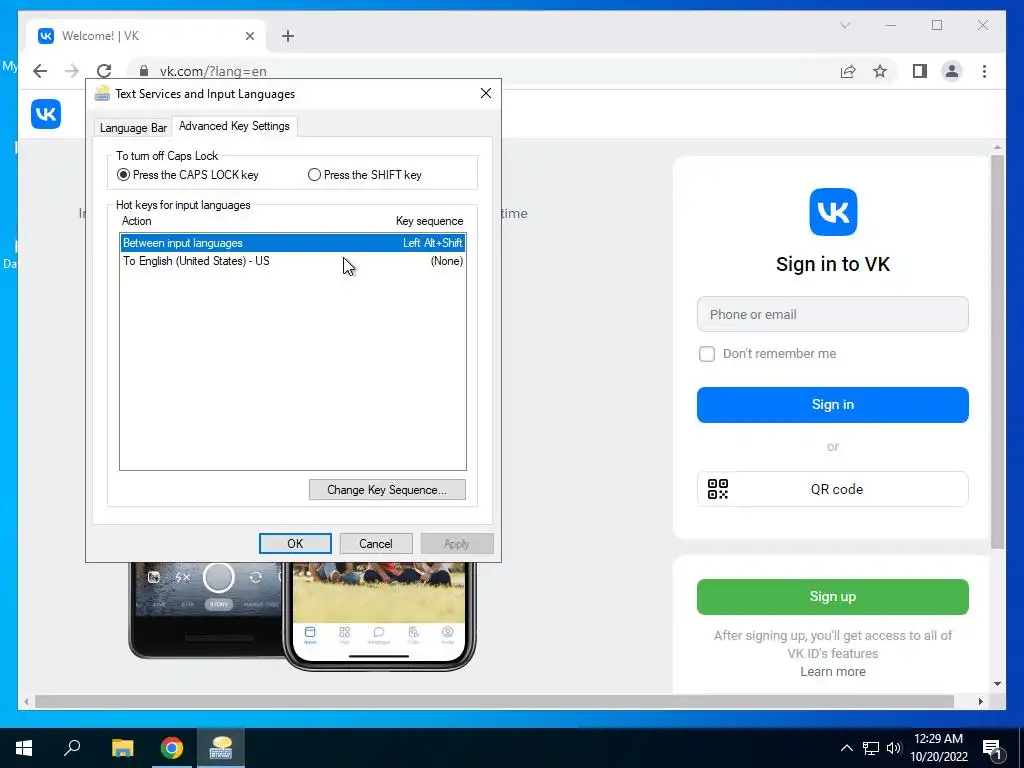
Task: Click Cancel in the dialog
Action: 376,543
